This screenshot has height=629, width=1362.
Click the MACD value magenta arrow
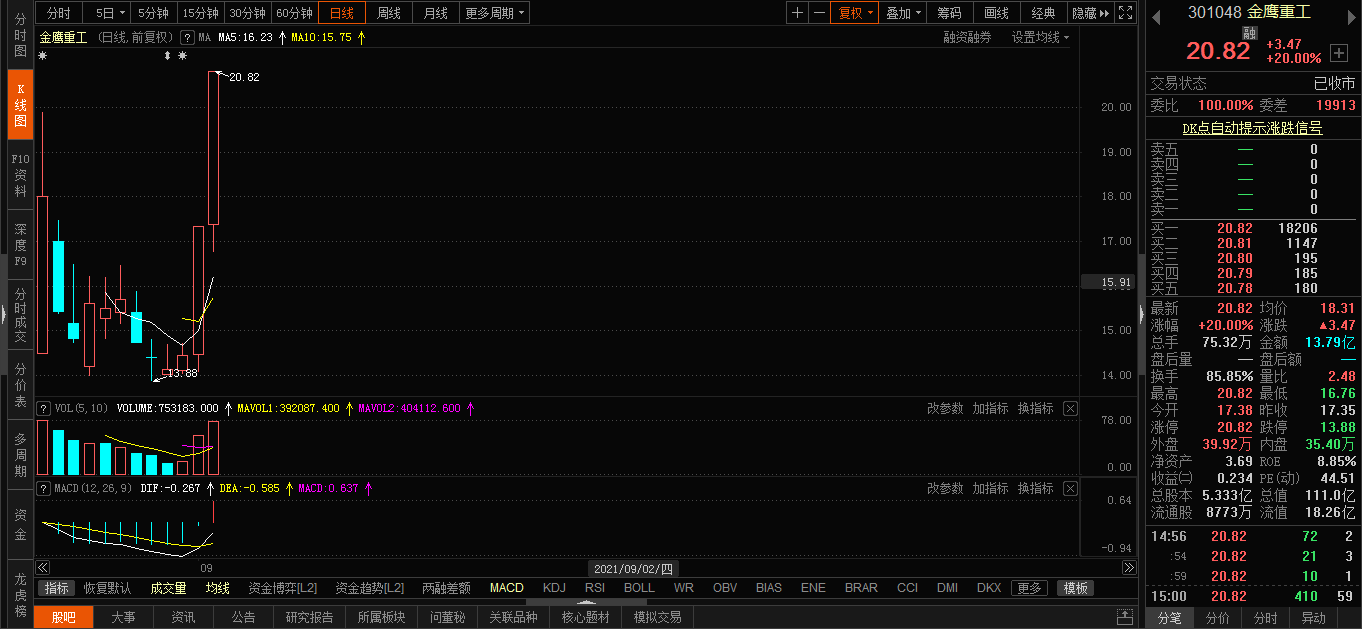click(x=368, y=488)
